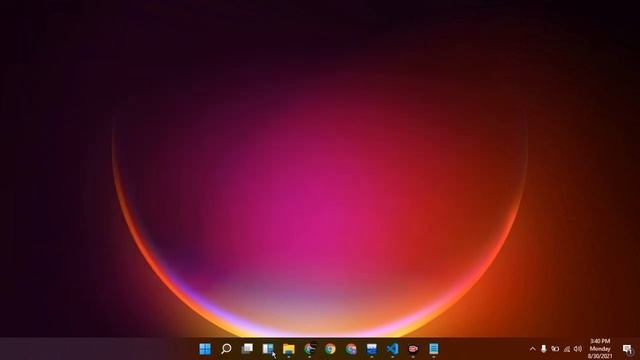Open the Widgets panel icon
The width and height of the screenshot is (640, 360).
pyautogui.click(x=268, y=349)
